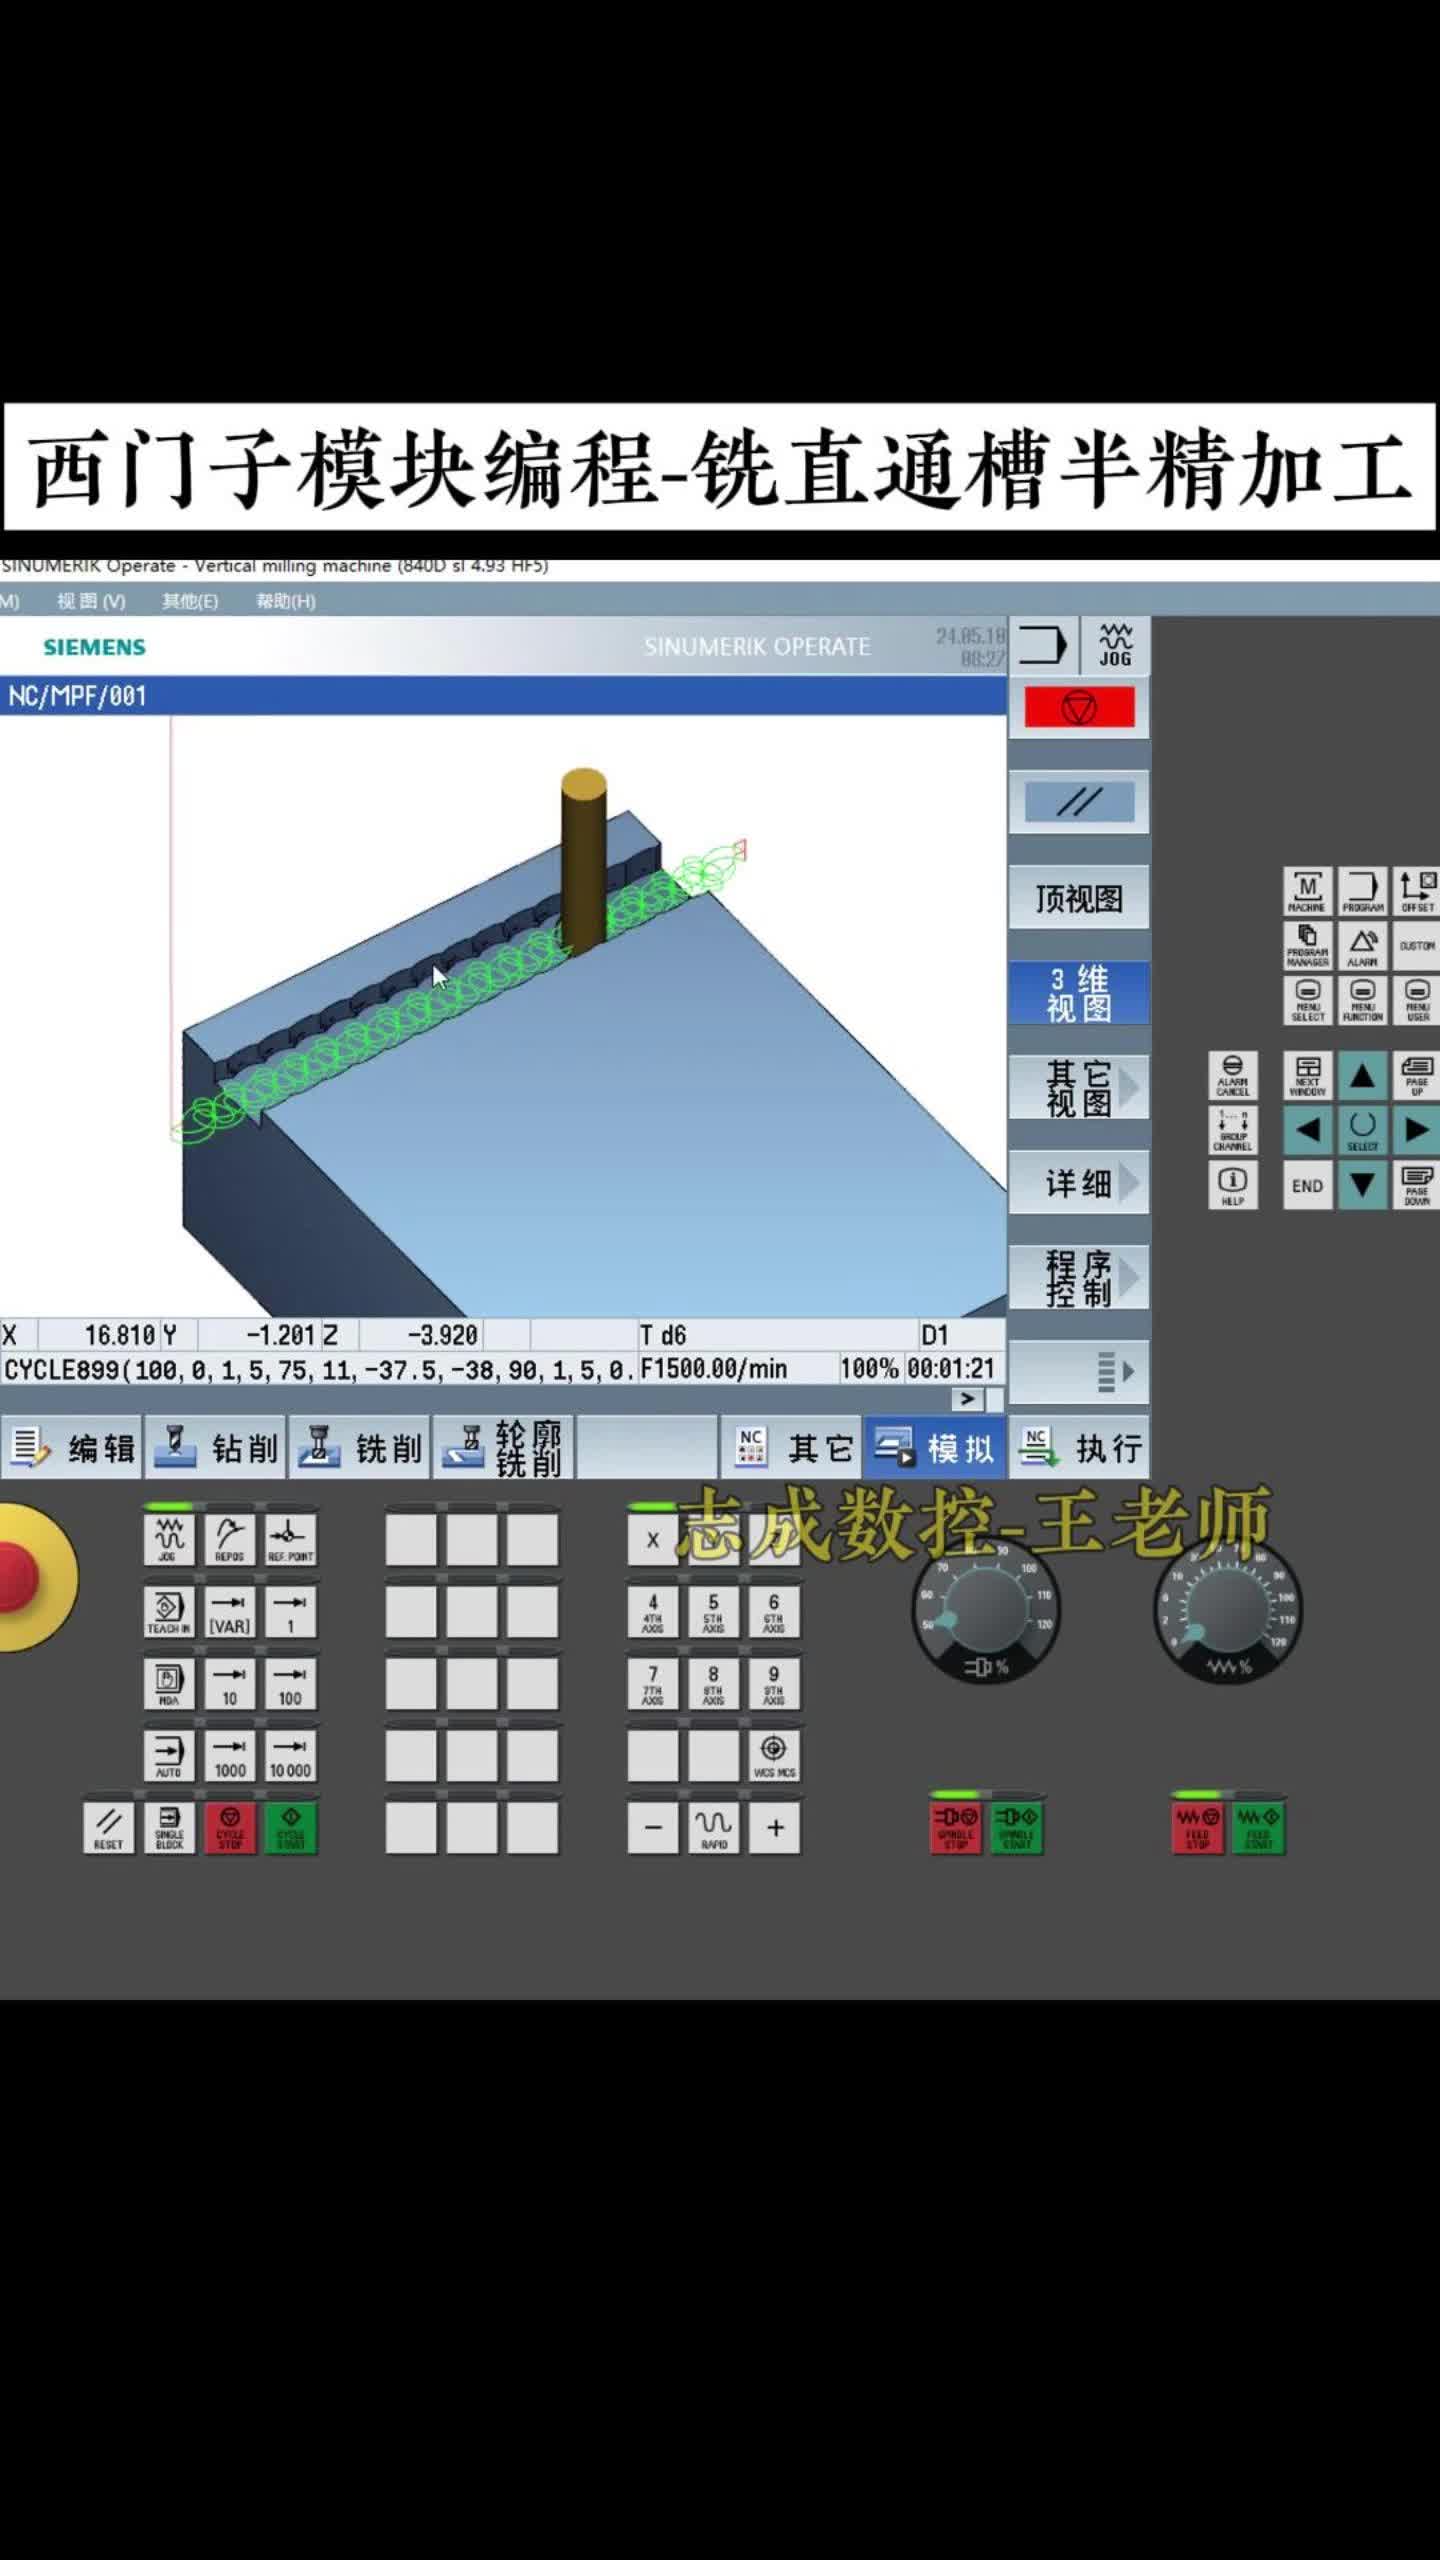Select the increment 10 000 key
The image size is (1440, 2560).
click(x=290, y=1755)
